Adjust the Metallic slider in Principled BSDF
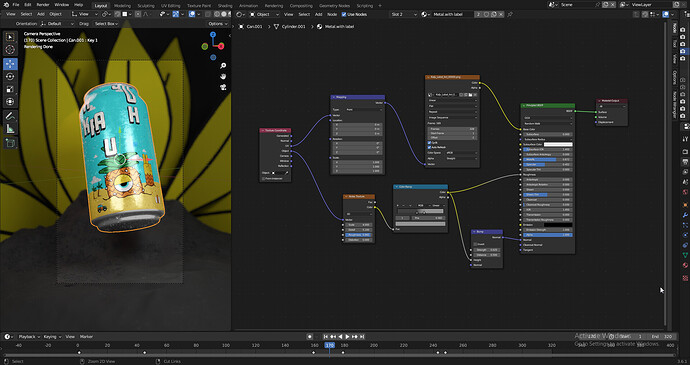This screenshot has width=690, height=365. tap(547, 159)
